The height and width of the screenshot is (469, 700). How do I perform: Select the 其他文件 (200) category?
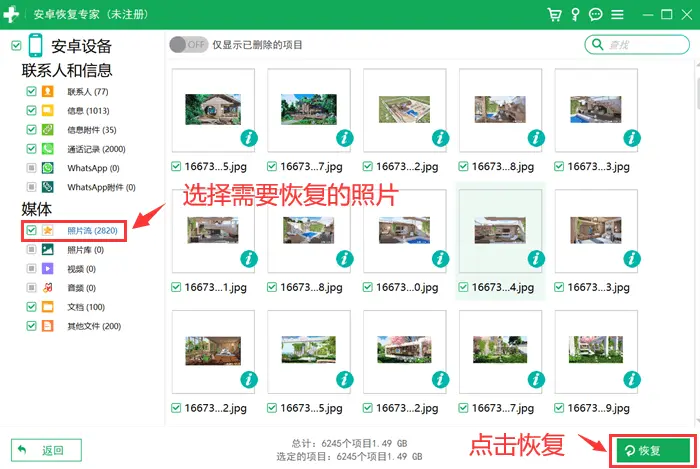[x=94, y=326]
